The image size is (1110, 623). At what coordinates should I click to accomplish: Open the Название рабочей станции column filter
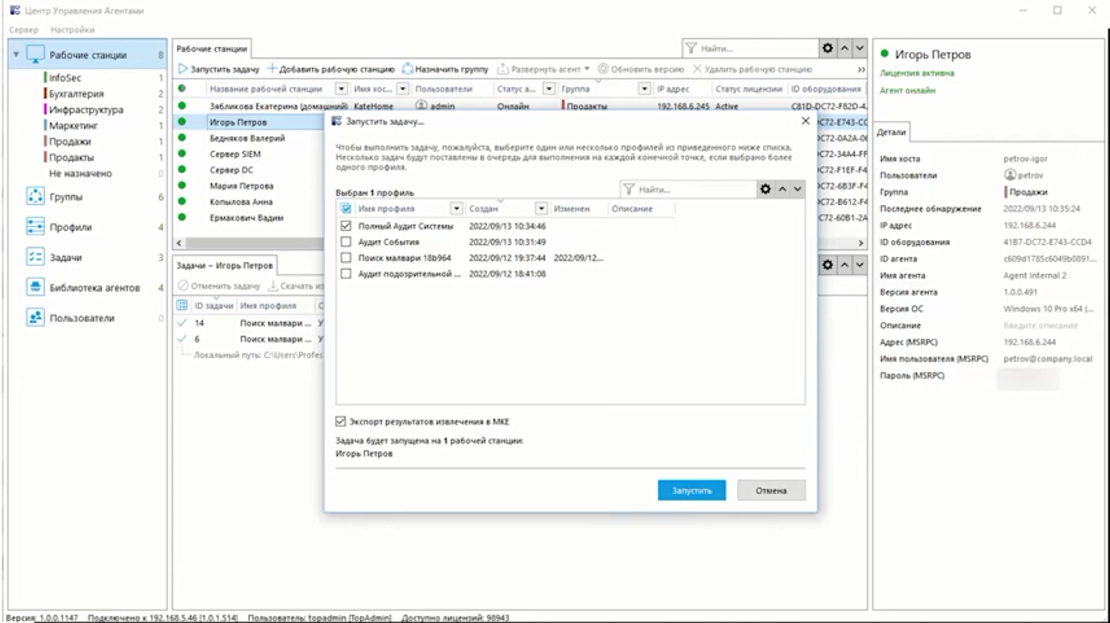[341, 88]
